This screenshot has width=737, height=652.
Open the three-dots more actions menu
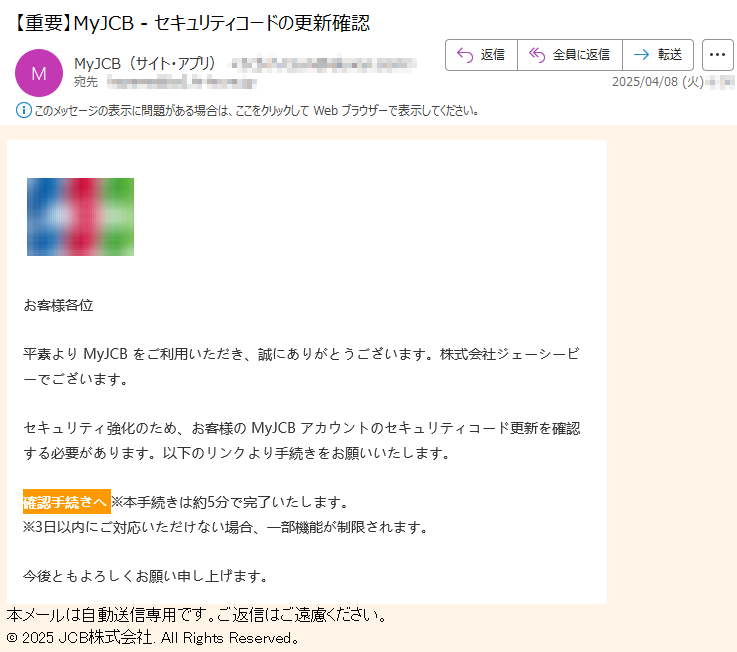click(x=717, y=55)
